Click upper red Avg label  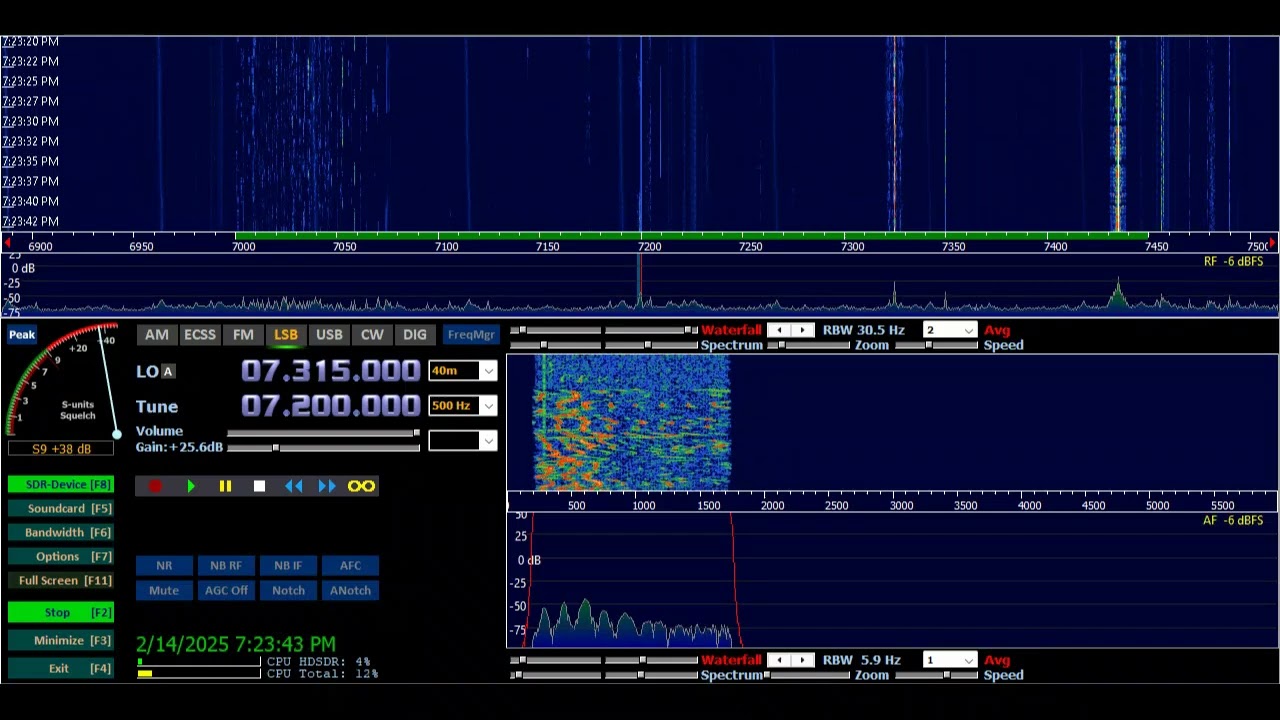pos(997,330)
